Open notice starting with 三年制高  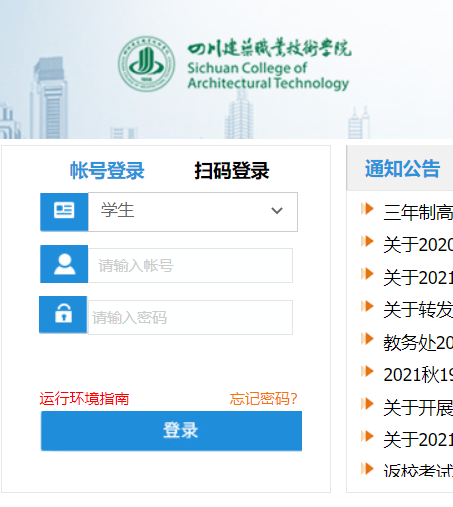418,212
